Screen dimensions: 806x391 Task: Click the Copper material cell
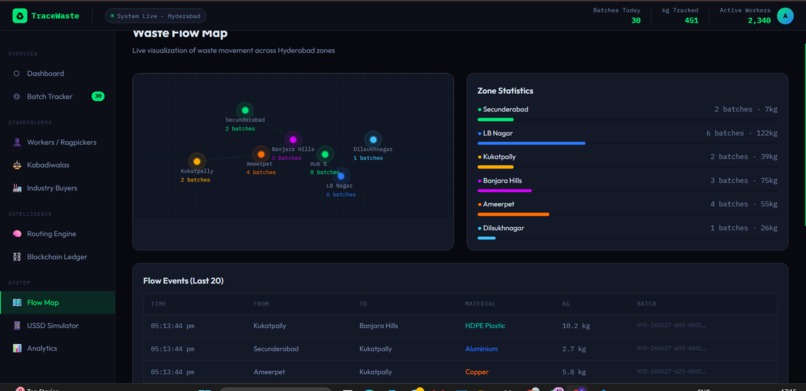[x=477, y=372]
